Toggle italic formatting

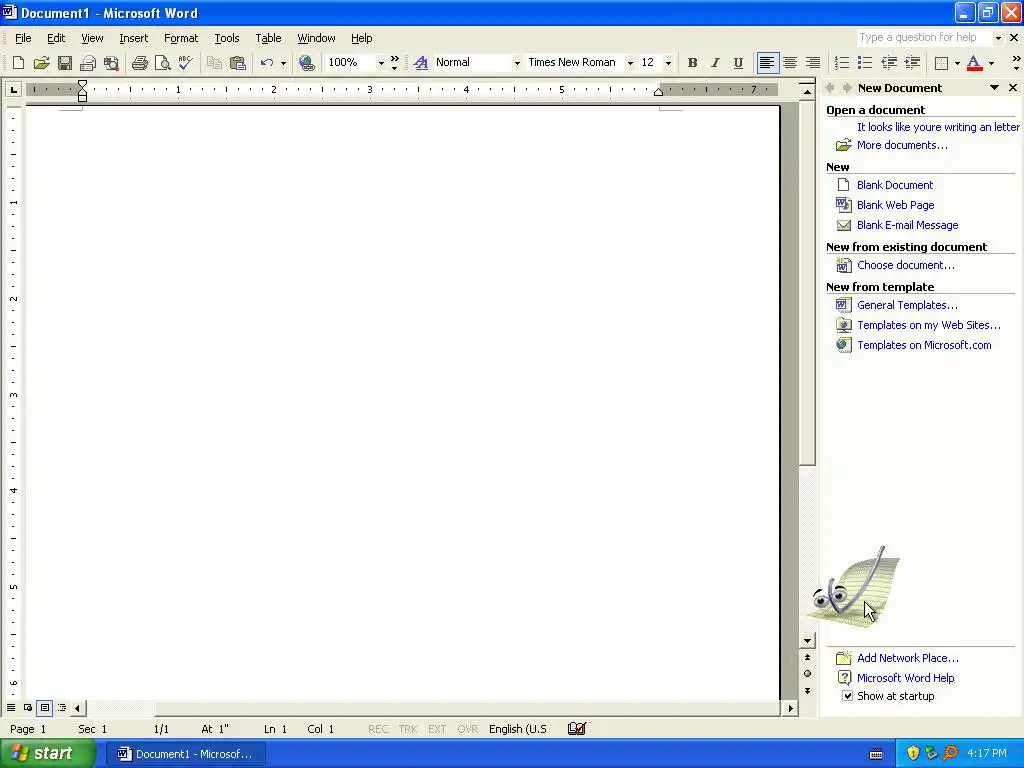pos(715,63)
